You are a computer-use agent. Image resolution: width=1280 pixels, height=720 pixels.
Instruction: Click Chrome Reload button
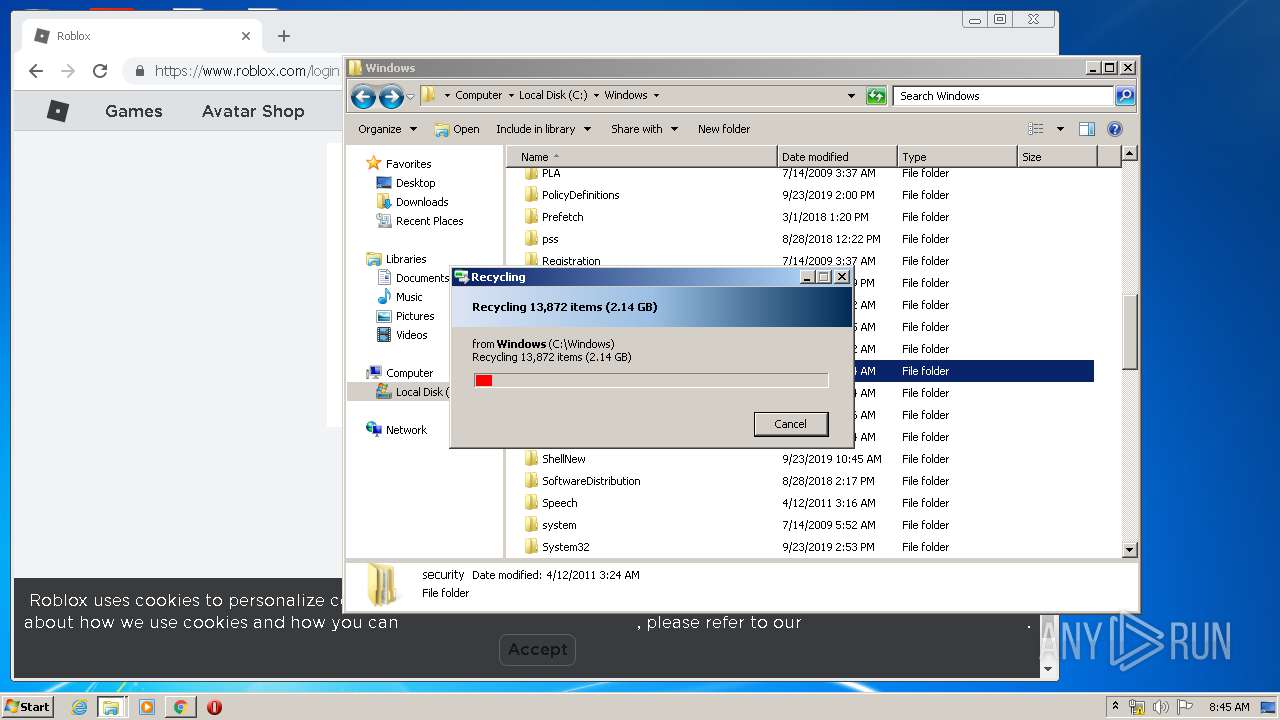pyautogui.click(x=100, y=71)
